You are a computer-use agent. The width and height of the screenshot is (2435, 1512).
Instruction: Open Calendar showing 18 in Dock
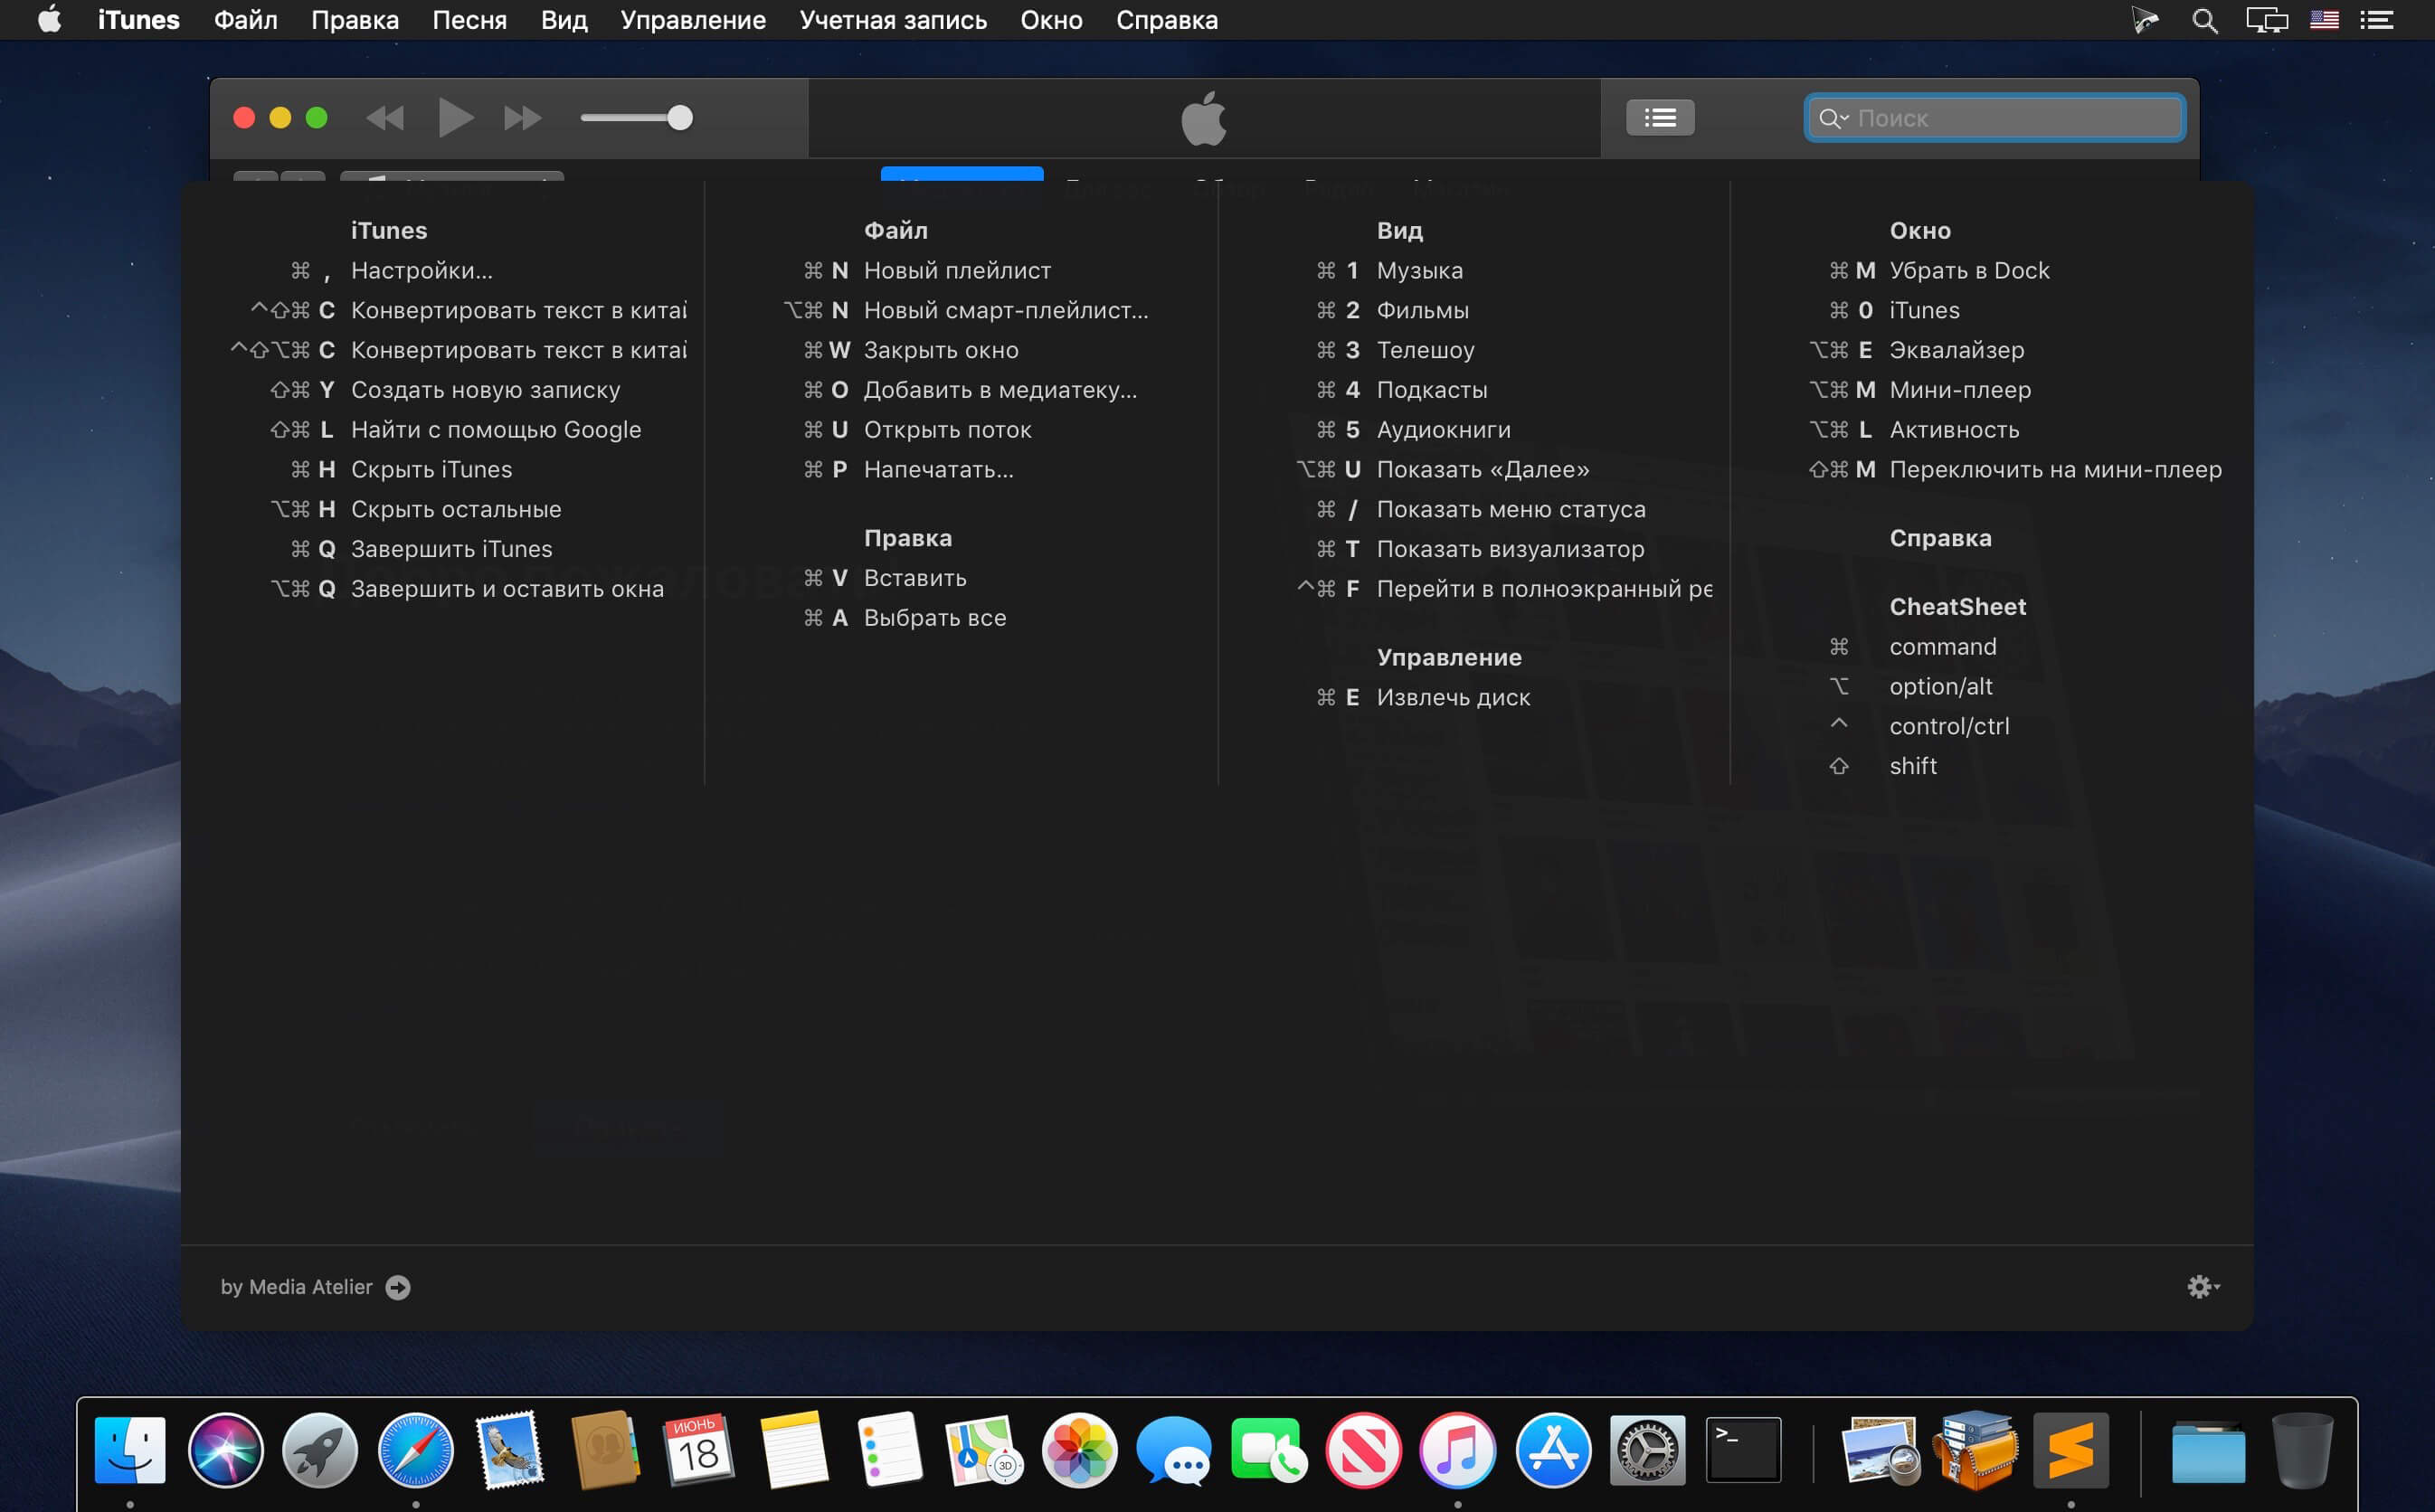699,1450
